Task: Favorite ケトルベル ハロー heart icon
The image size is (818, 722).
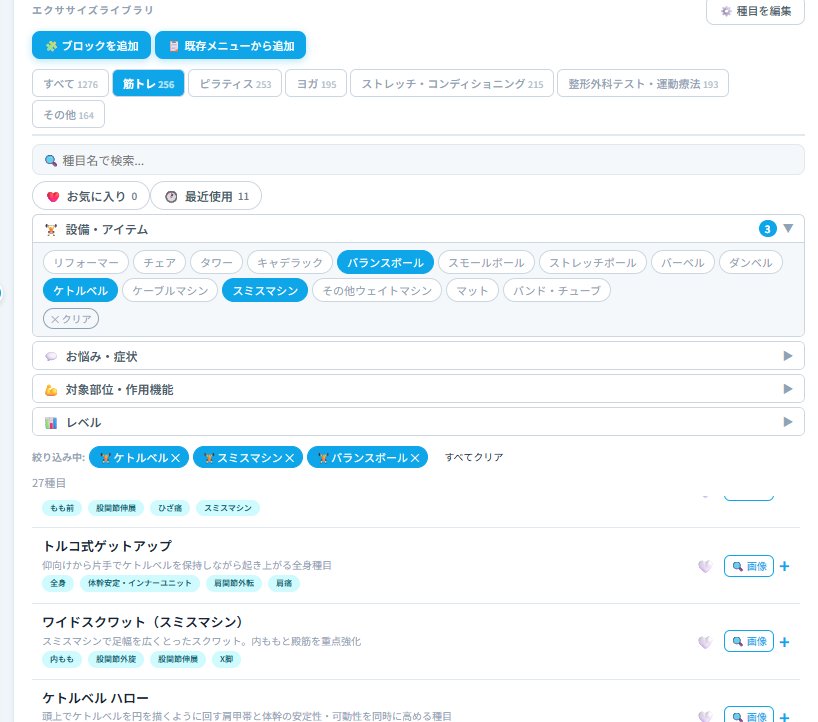Action: point(705,717)
